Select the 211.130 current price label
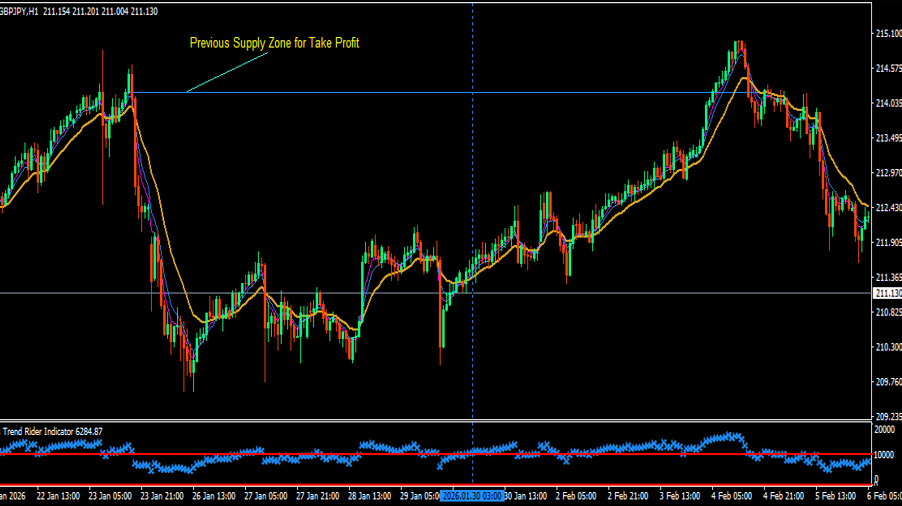 [x=887, y=293]
